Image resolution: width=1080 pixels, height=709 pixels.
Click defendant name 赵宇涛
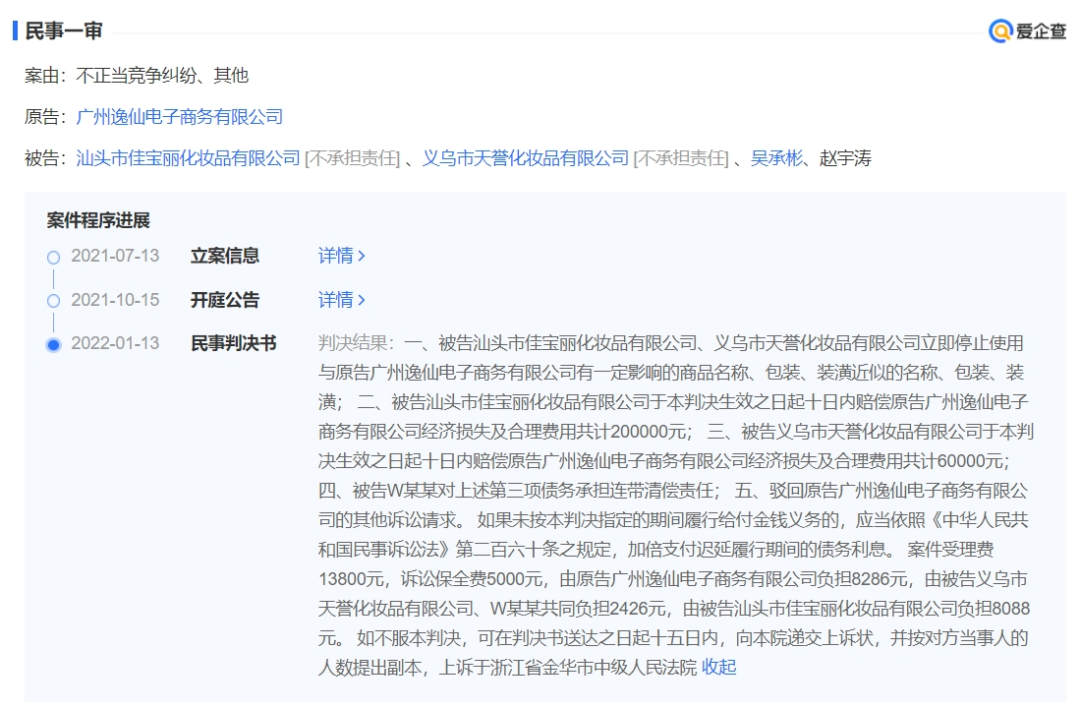coord(845,158)
